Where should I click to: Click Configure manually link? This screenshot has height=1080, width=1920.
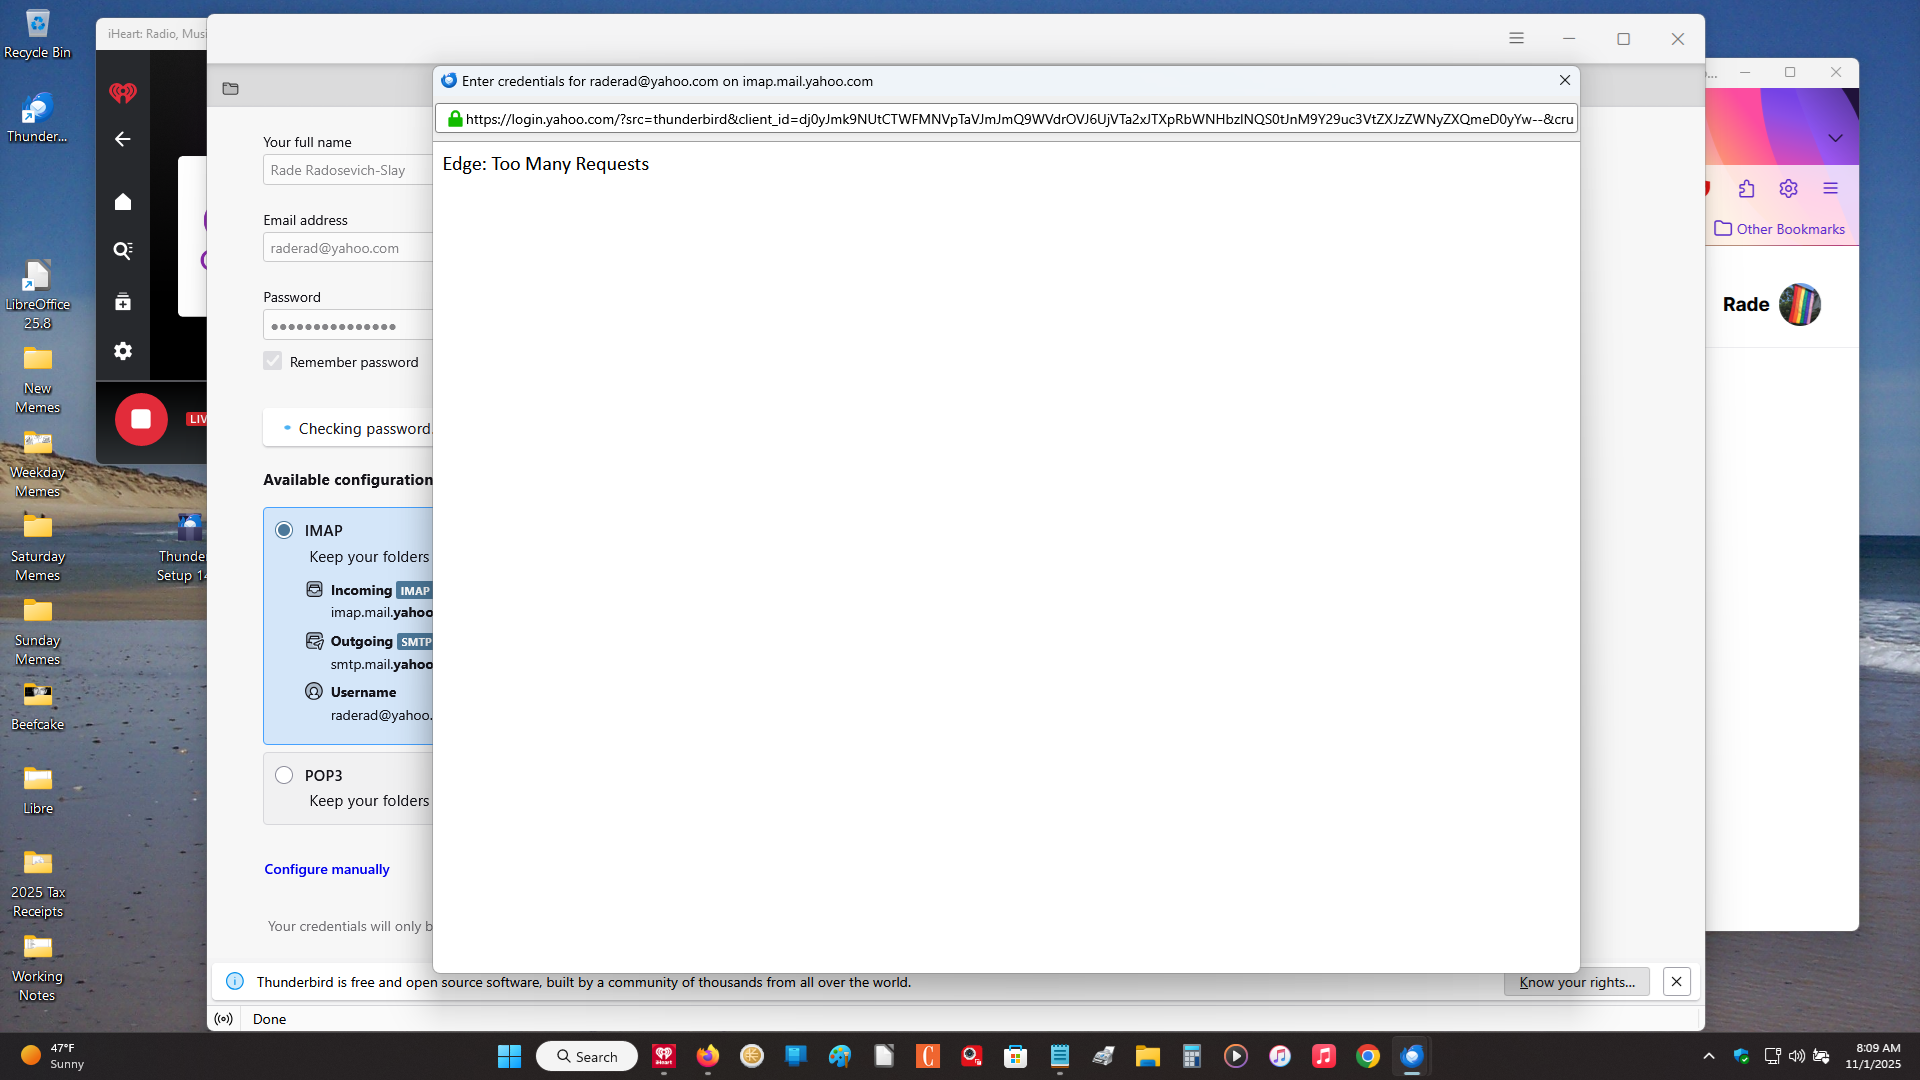tap(327, 869)
